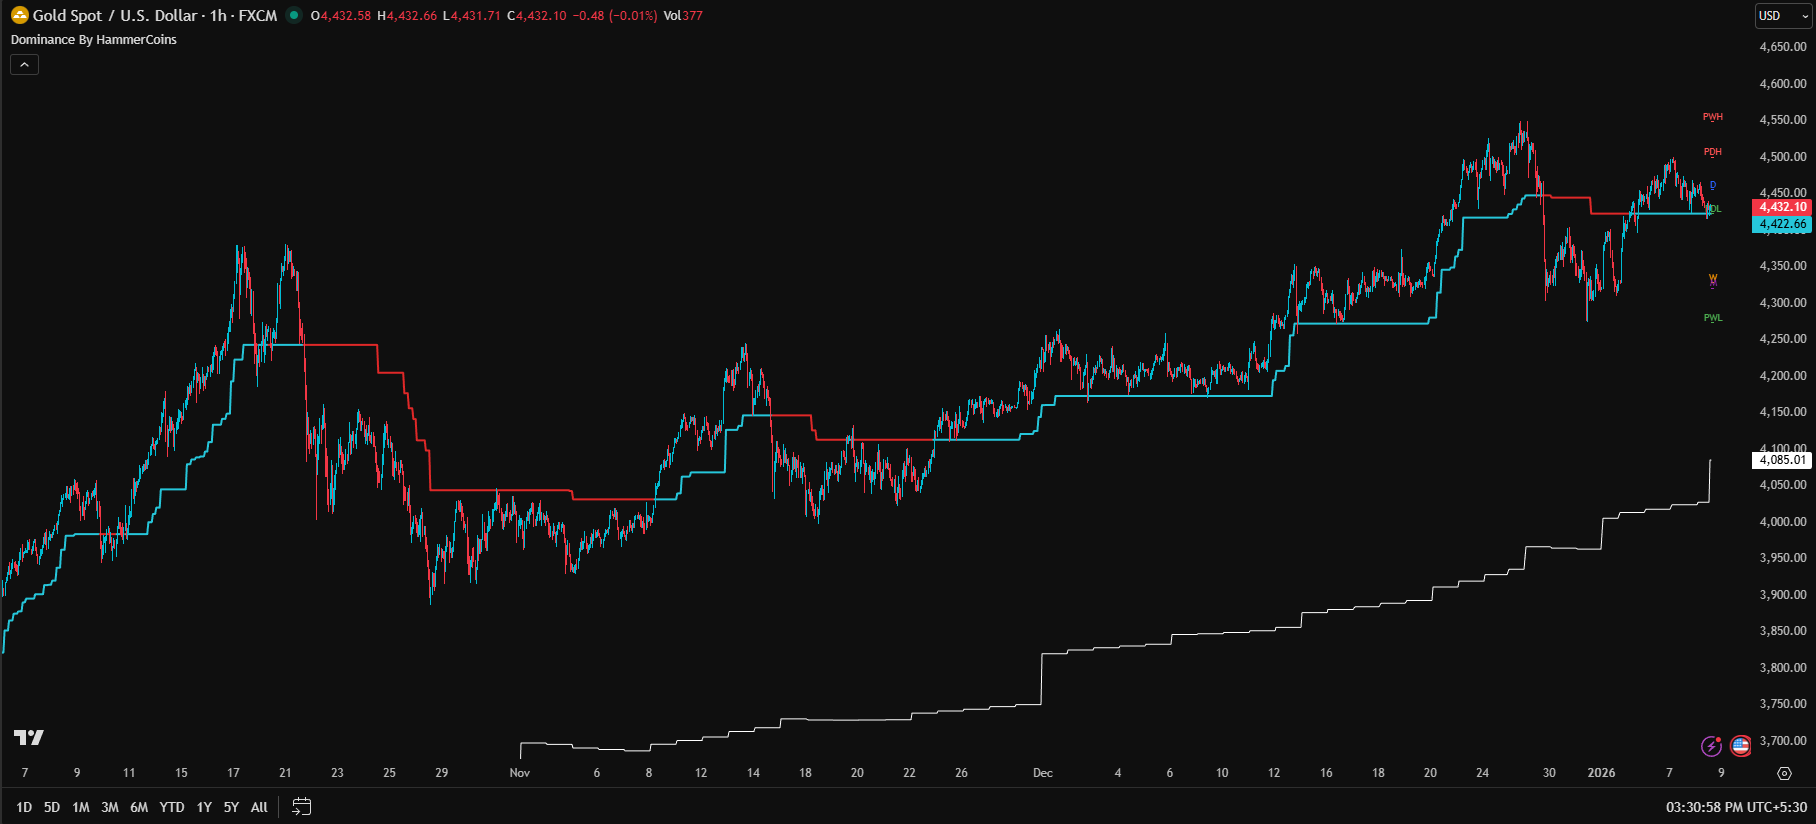Select the YTD date range
Screen dimensions: 1816x824
point(172,807)
